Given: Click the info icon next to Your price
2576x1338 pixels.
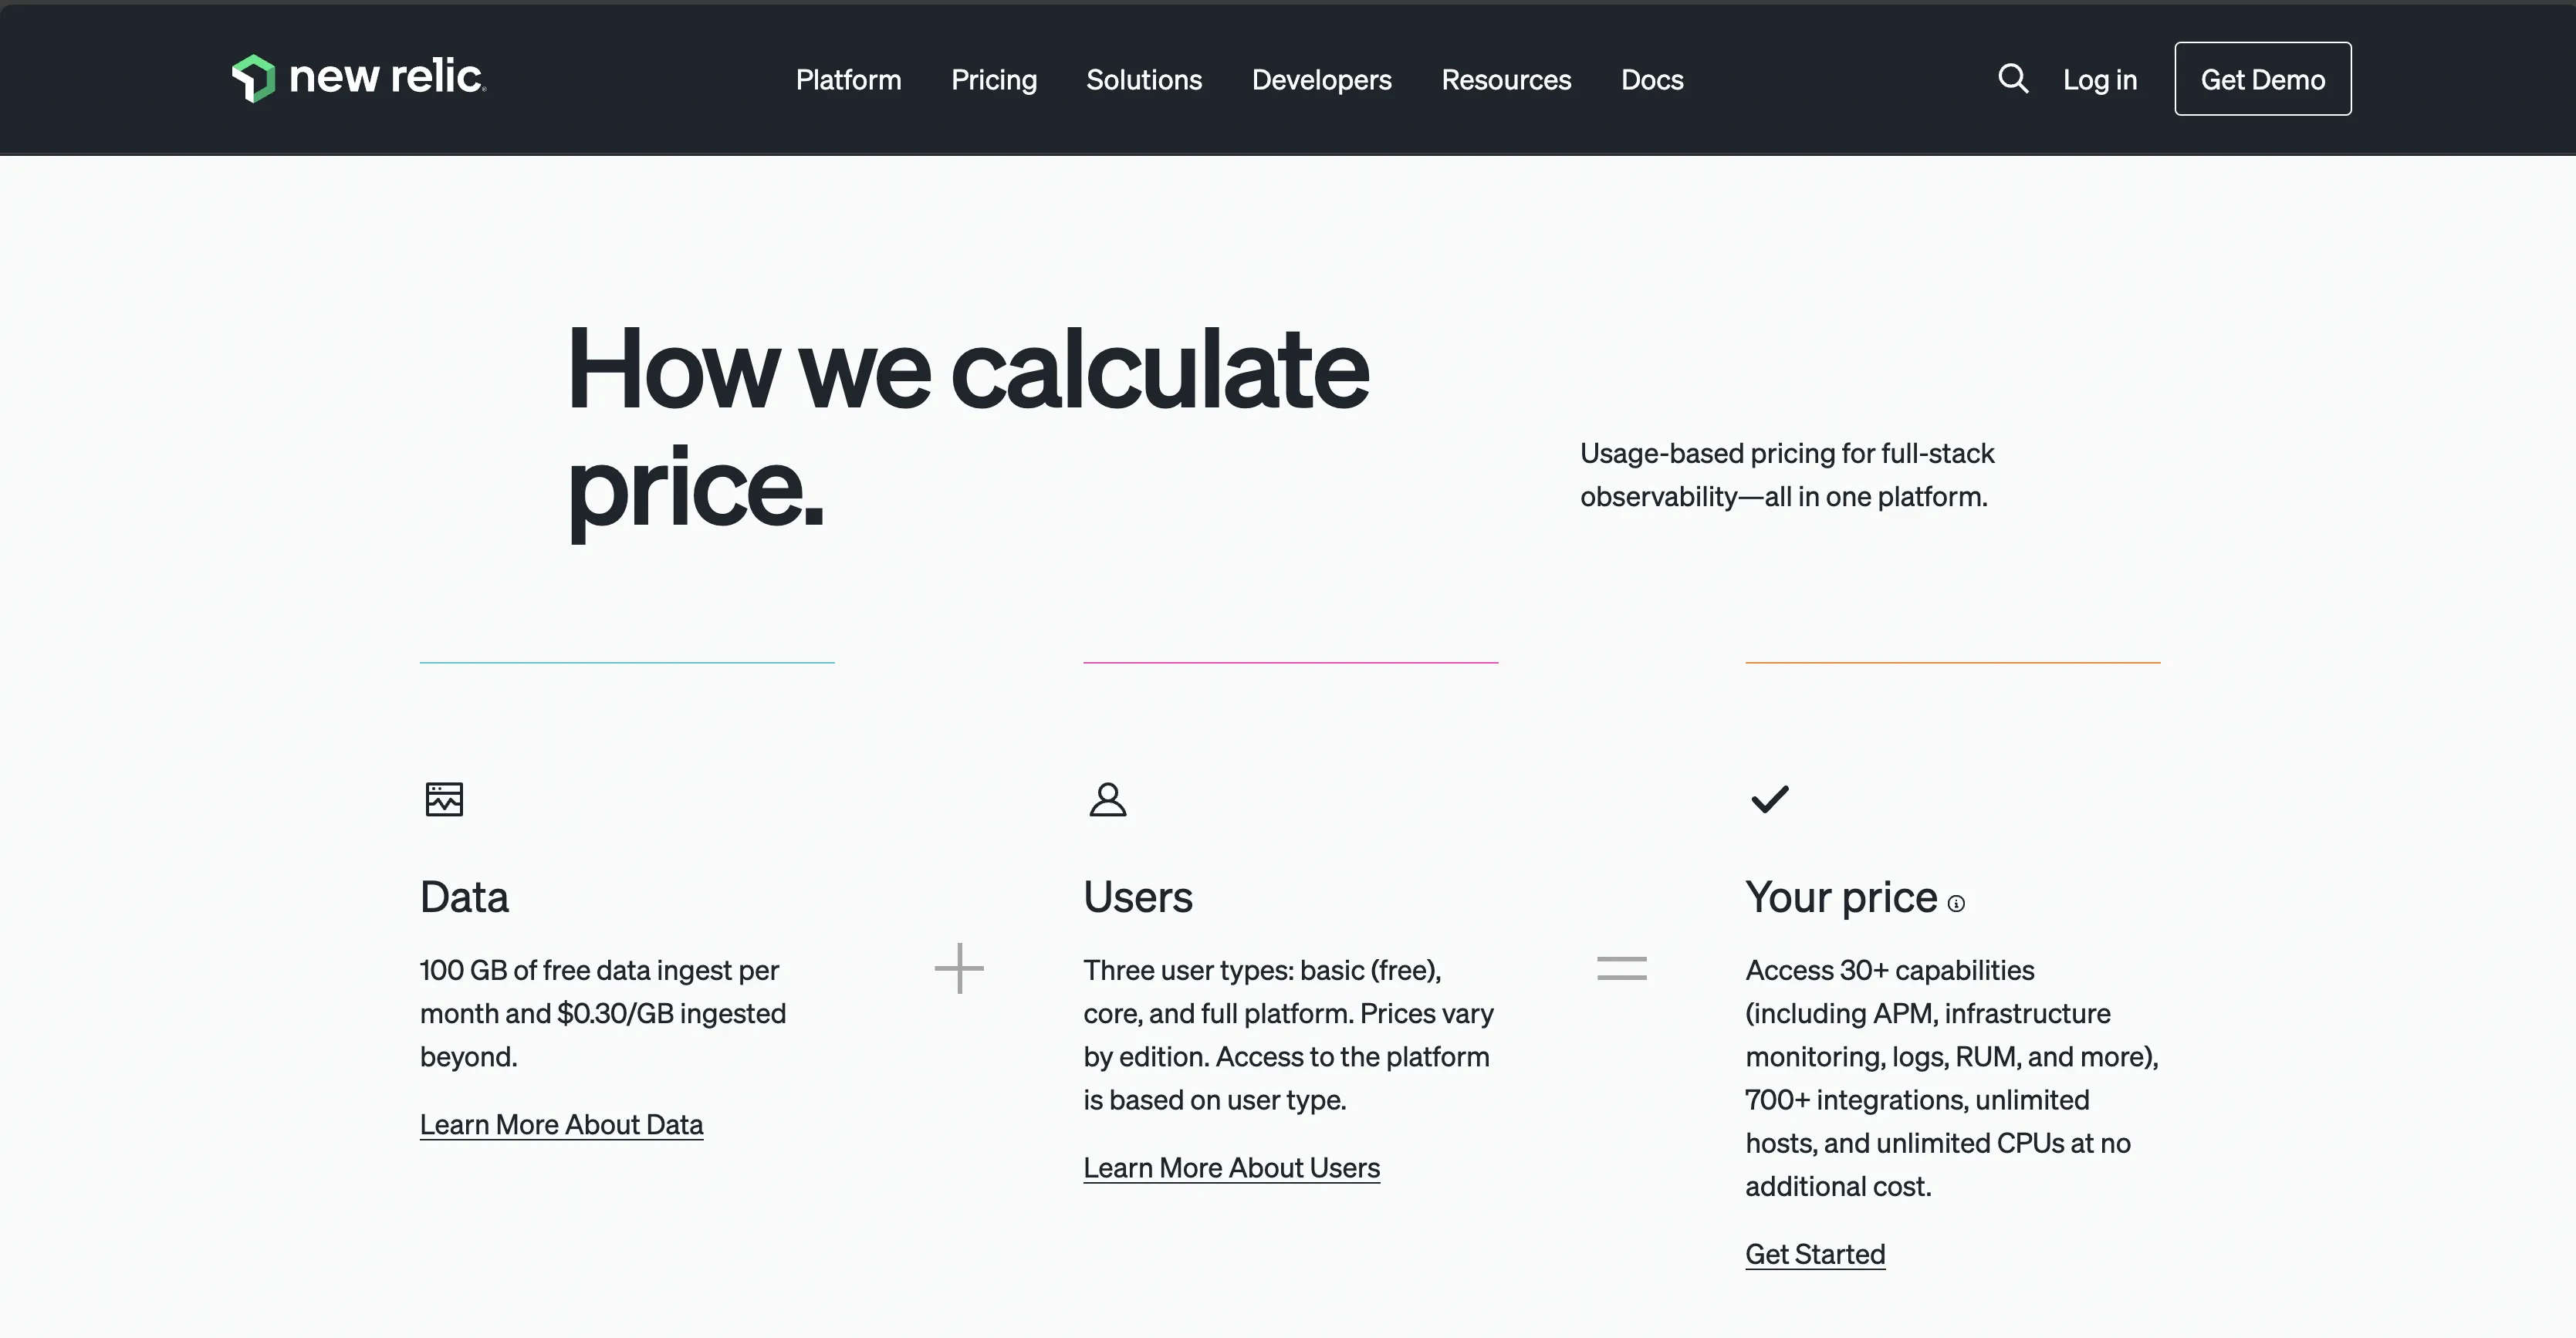Looking at the screenshot, I should [x=1957, y=903].
